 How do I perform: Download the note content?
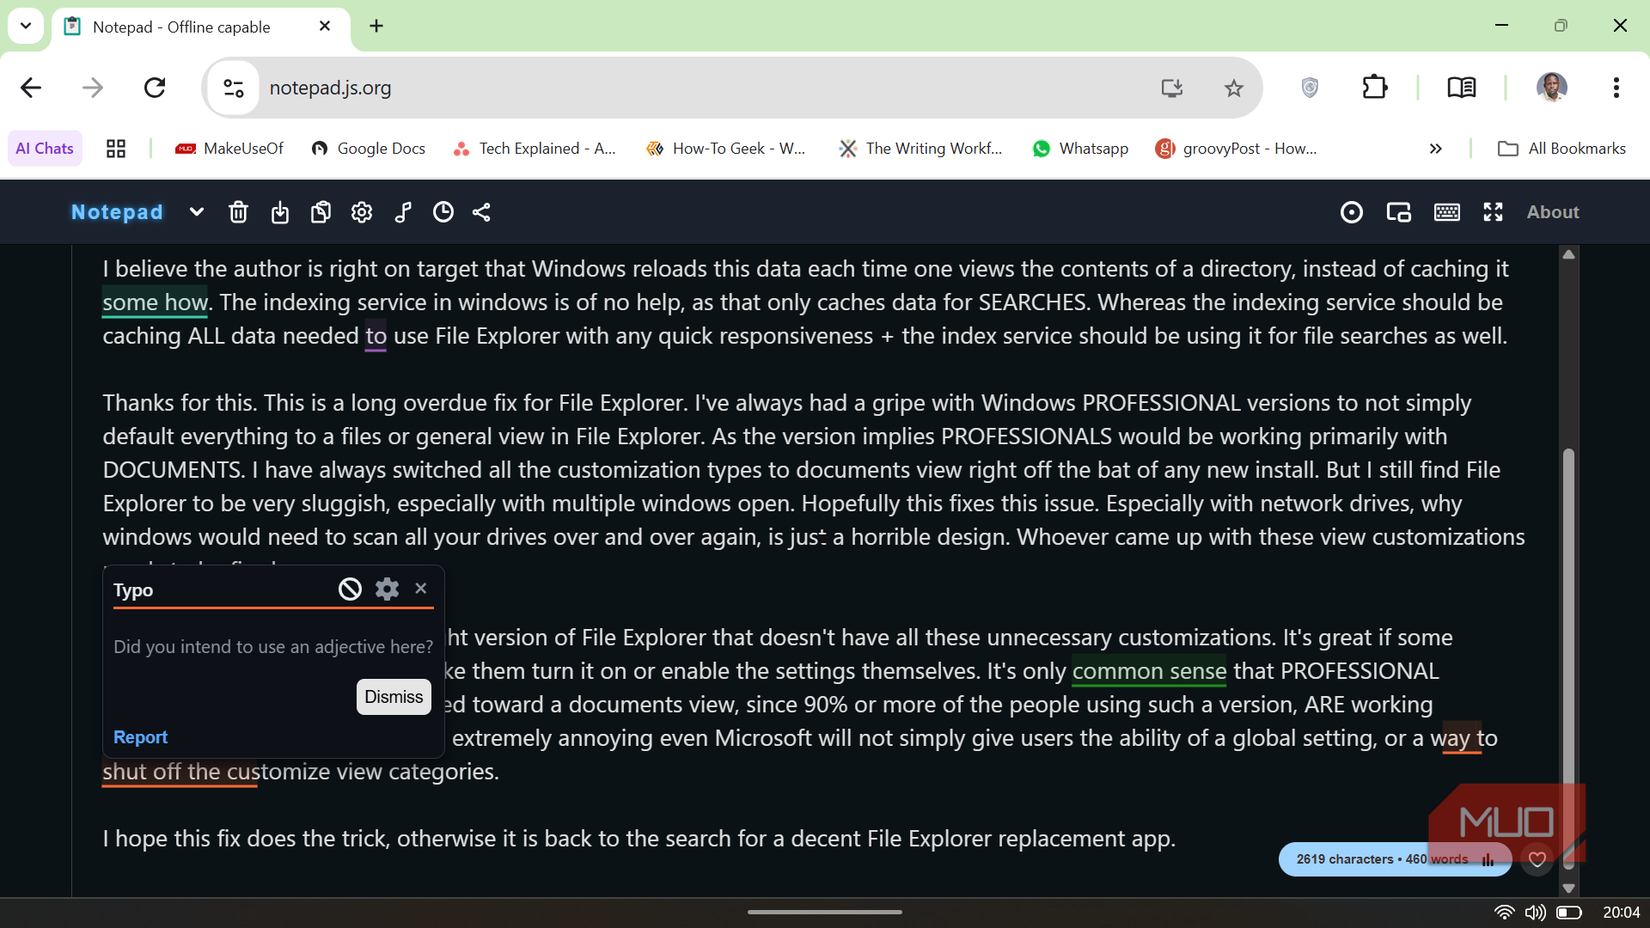(280, 212)
